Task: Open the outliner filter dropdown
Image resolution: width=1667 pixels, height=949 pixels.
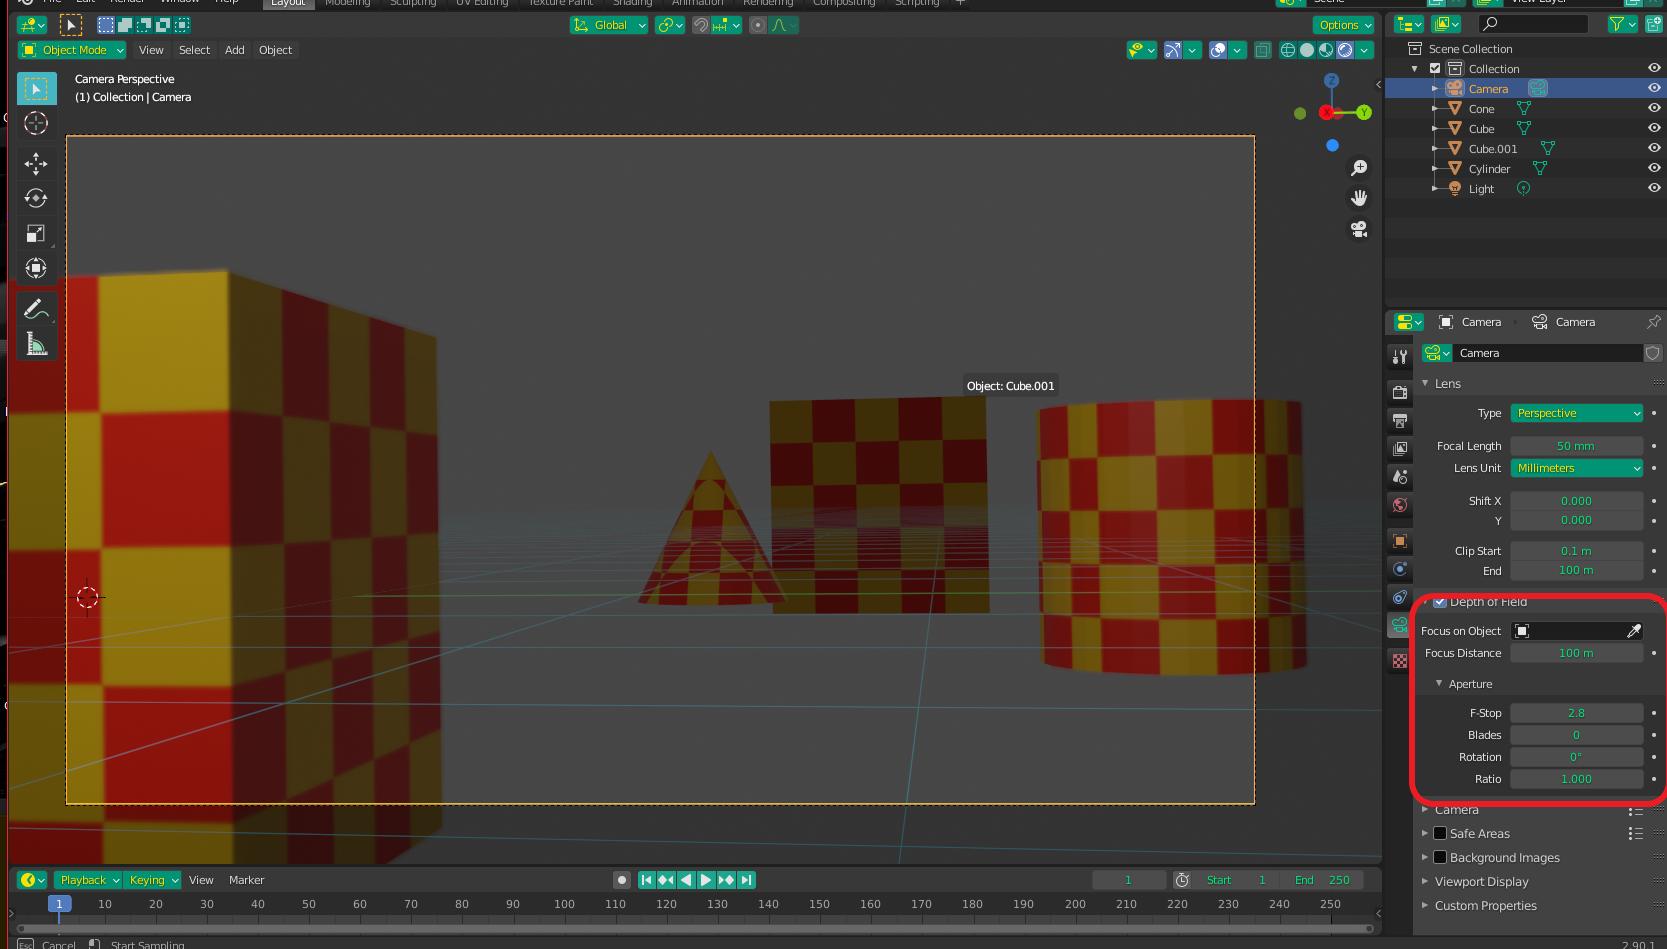Action: click(1622, 24)
